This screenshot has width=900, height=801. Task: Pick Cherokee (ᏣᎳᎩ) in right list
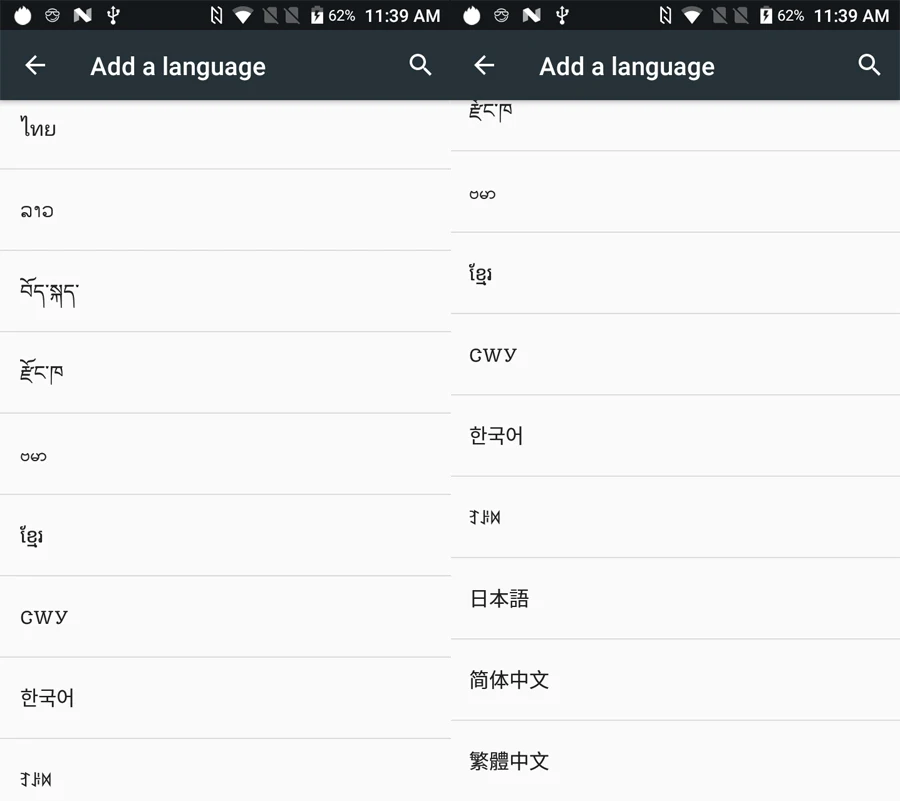(x=676, y=355)
